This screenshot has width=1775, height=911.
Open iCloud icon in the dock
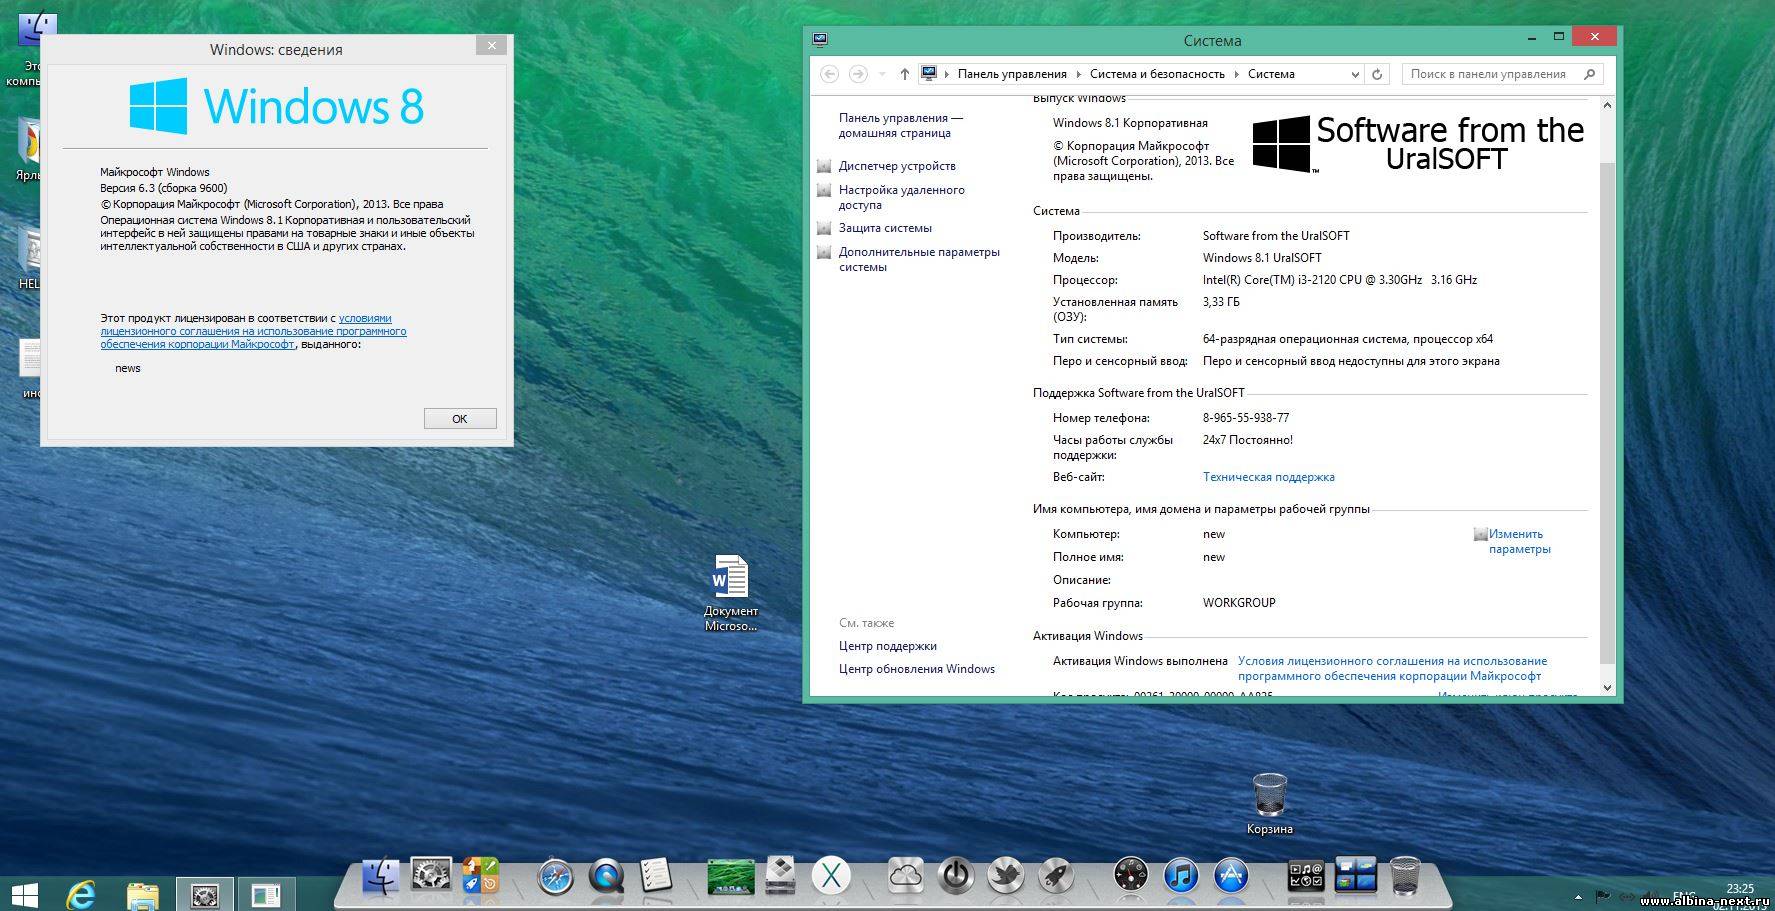pos(906,877)
